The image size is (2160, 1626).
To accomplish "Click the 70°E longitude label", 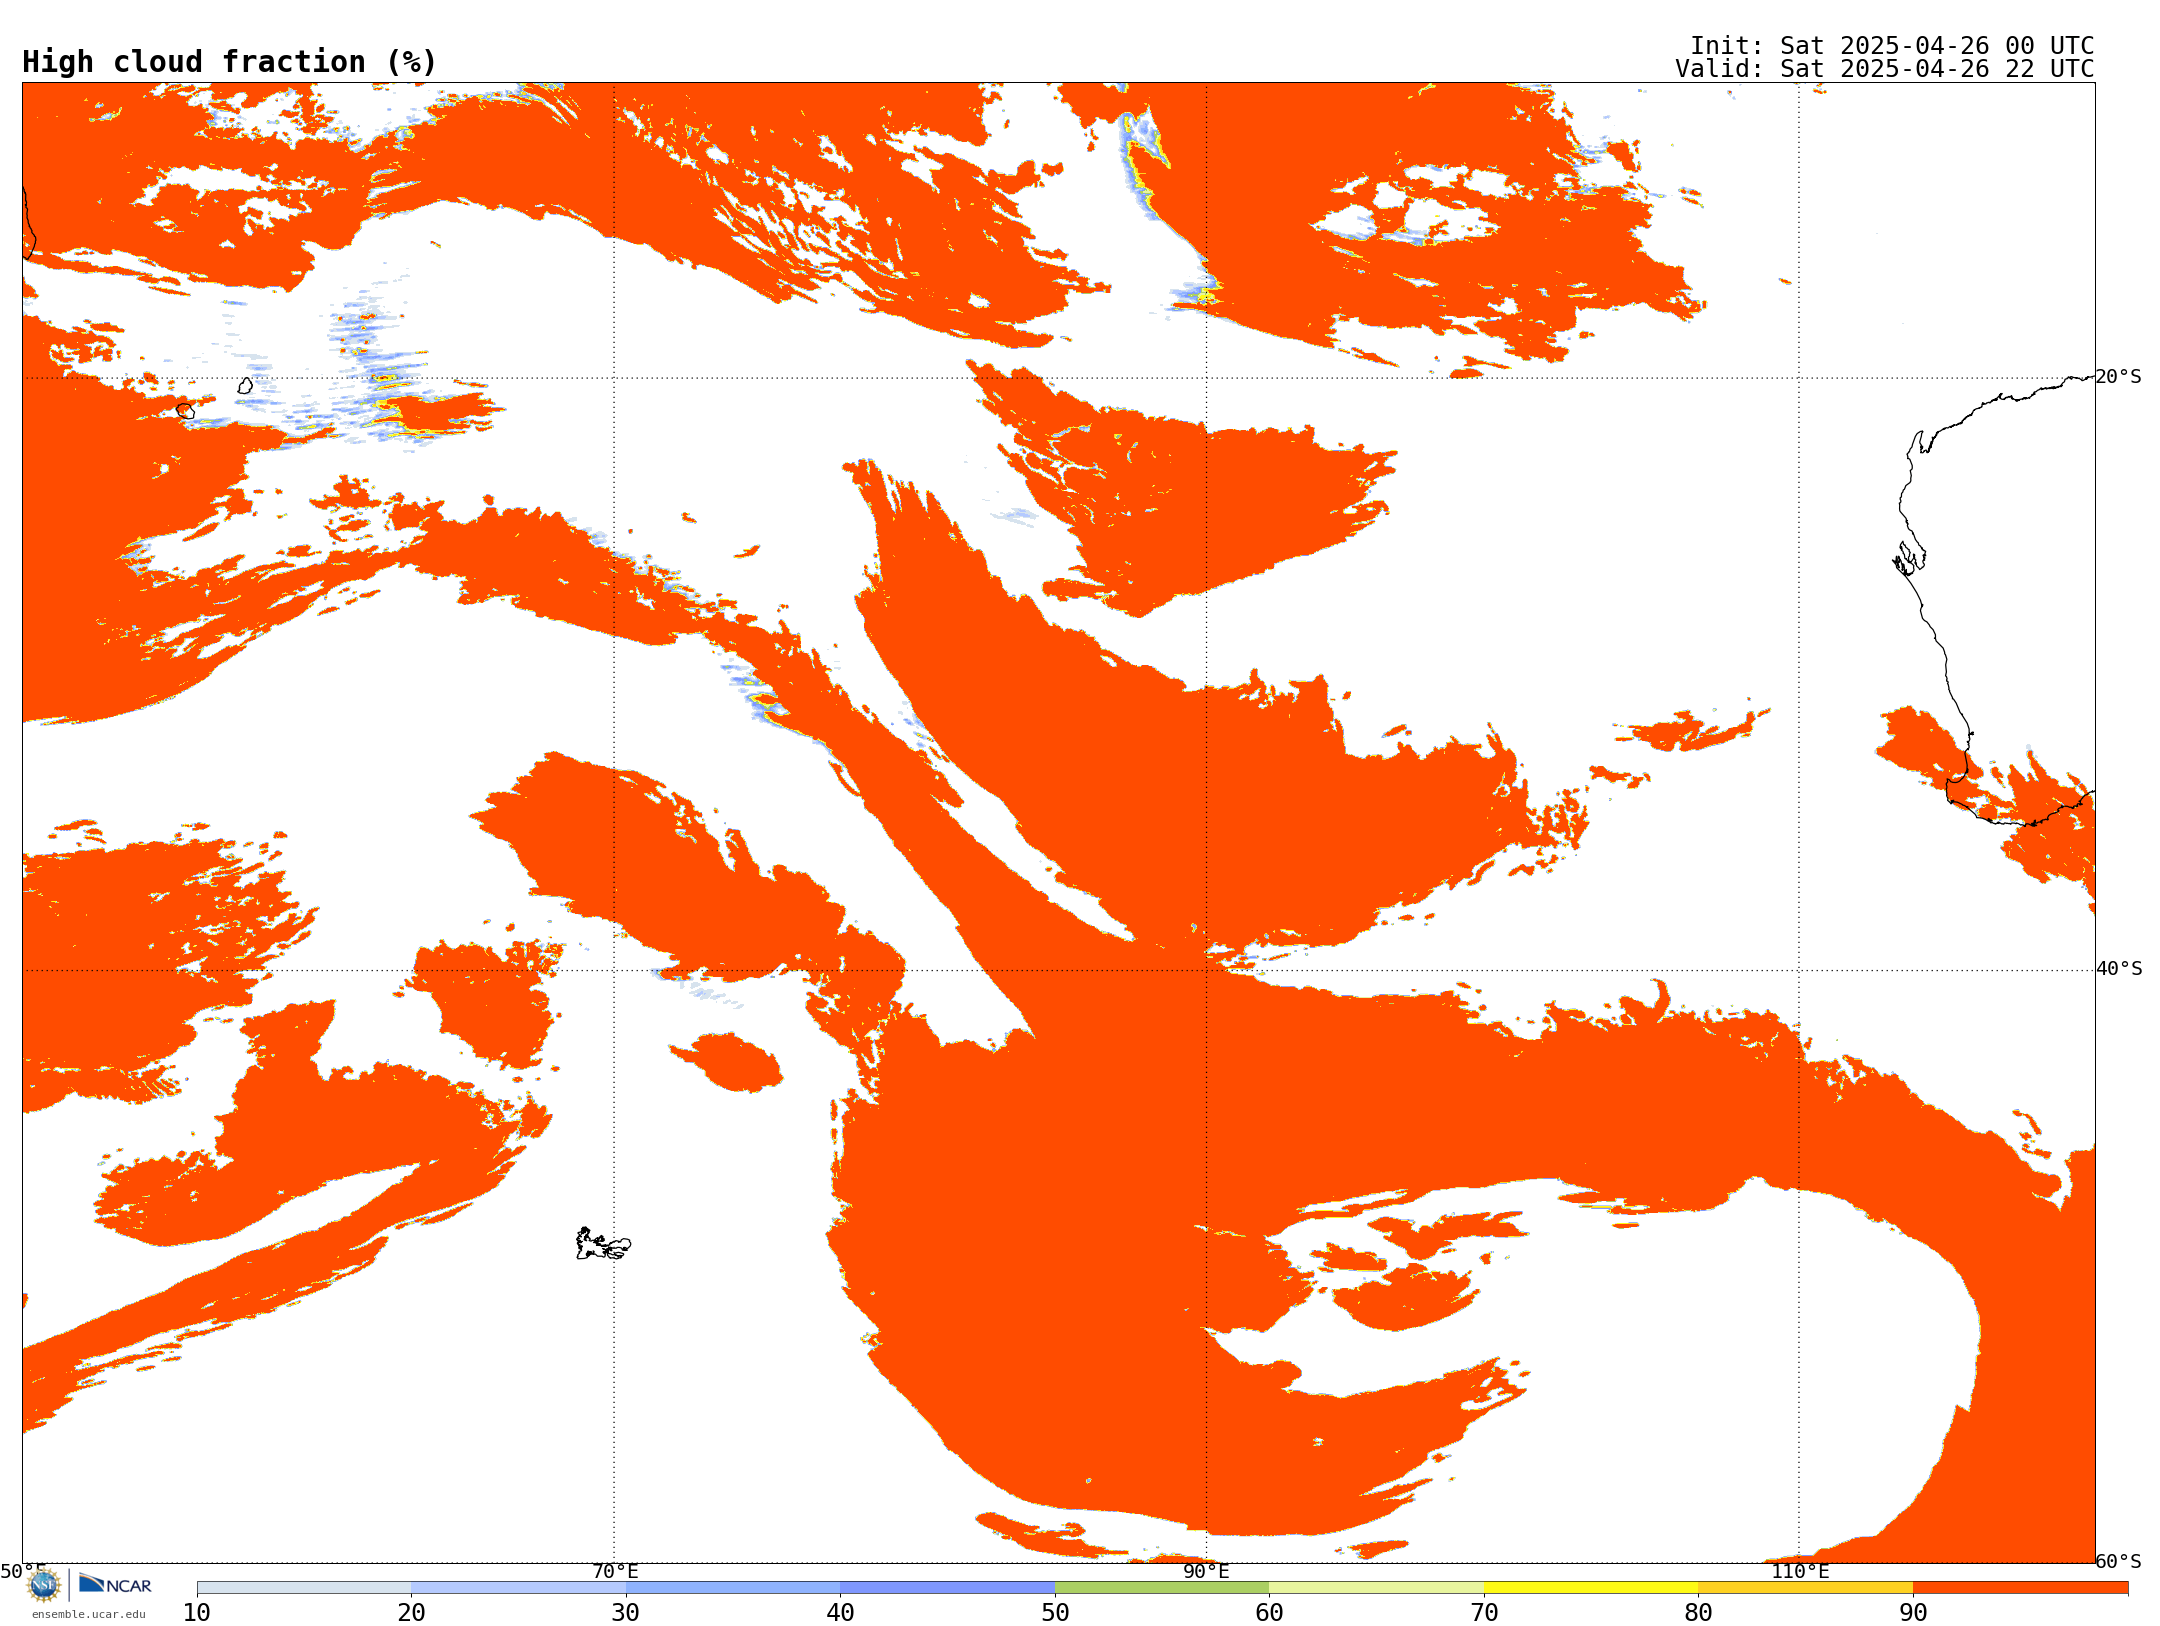I will coord(615,1571).
